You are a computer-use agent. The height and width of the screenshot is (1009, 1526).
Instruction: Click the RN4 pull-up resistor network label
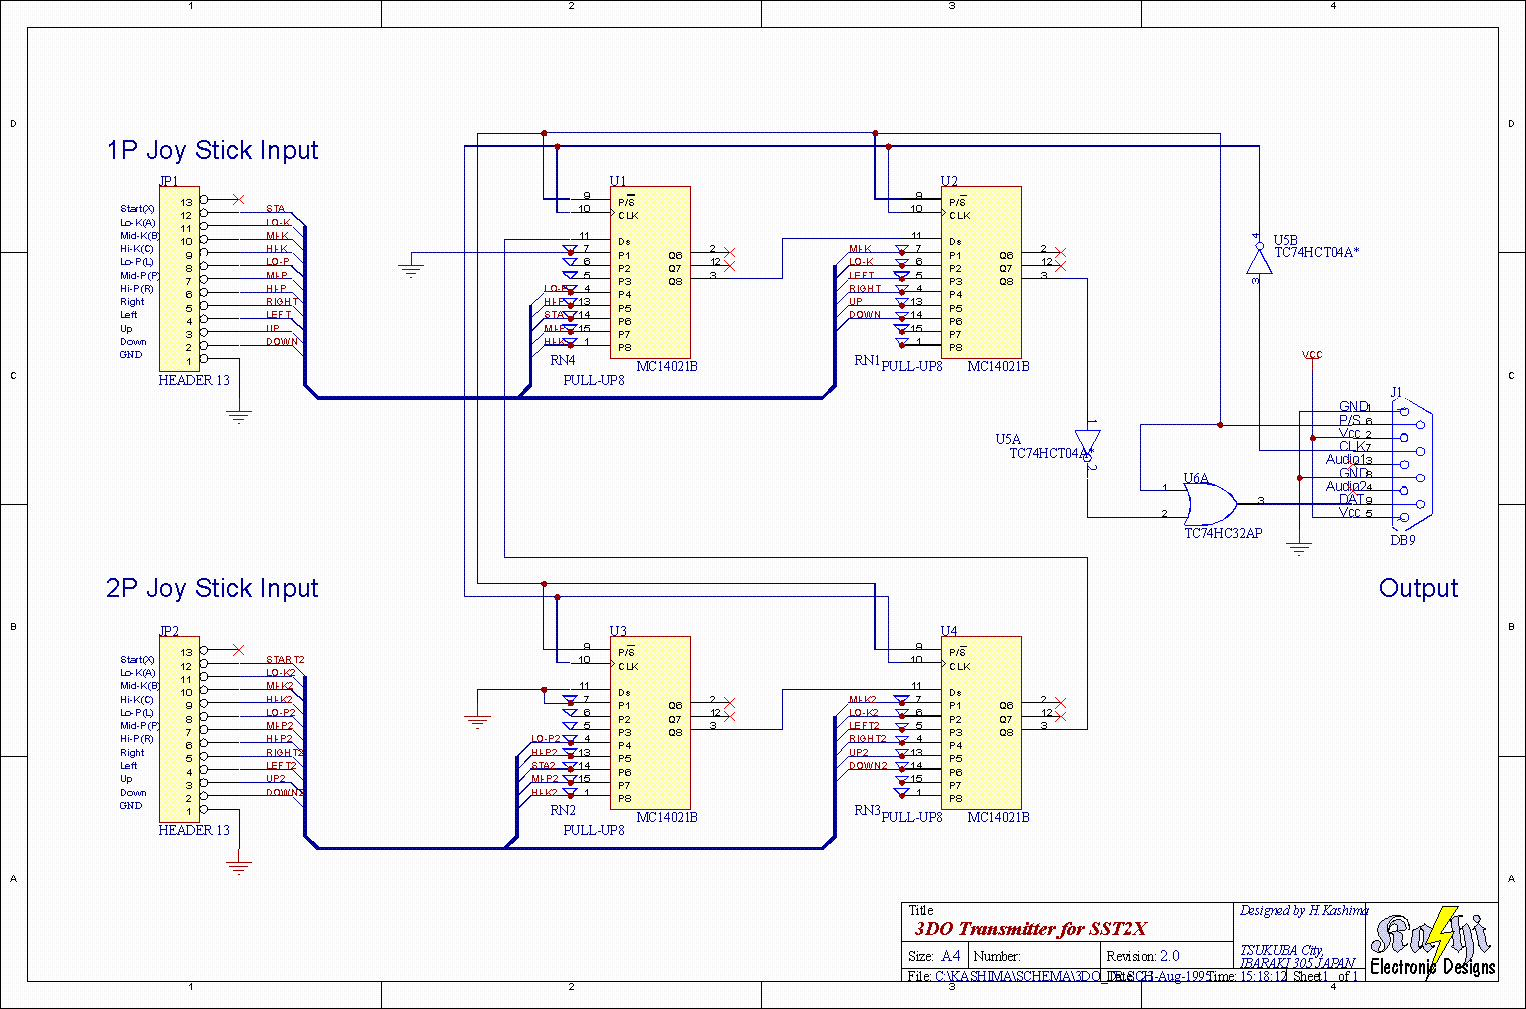(563, 360)
